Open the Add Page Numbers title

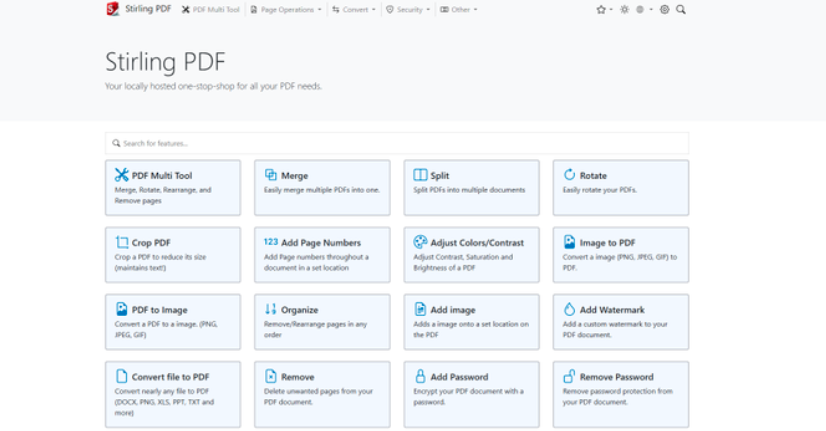321,243
